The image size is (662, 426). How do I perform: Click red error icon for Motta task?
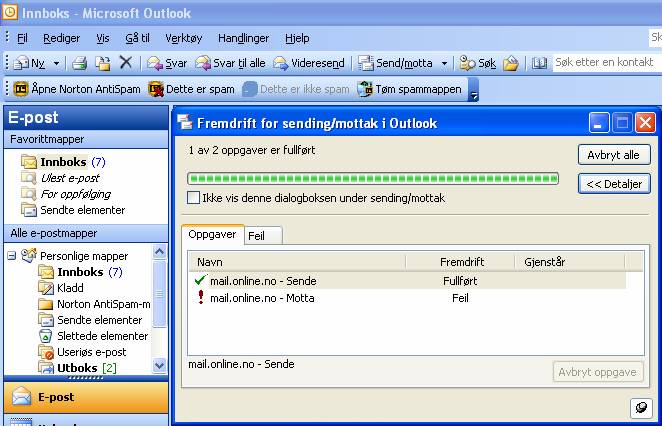coord(201,297)
